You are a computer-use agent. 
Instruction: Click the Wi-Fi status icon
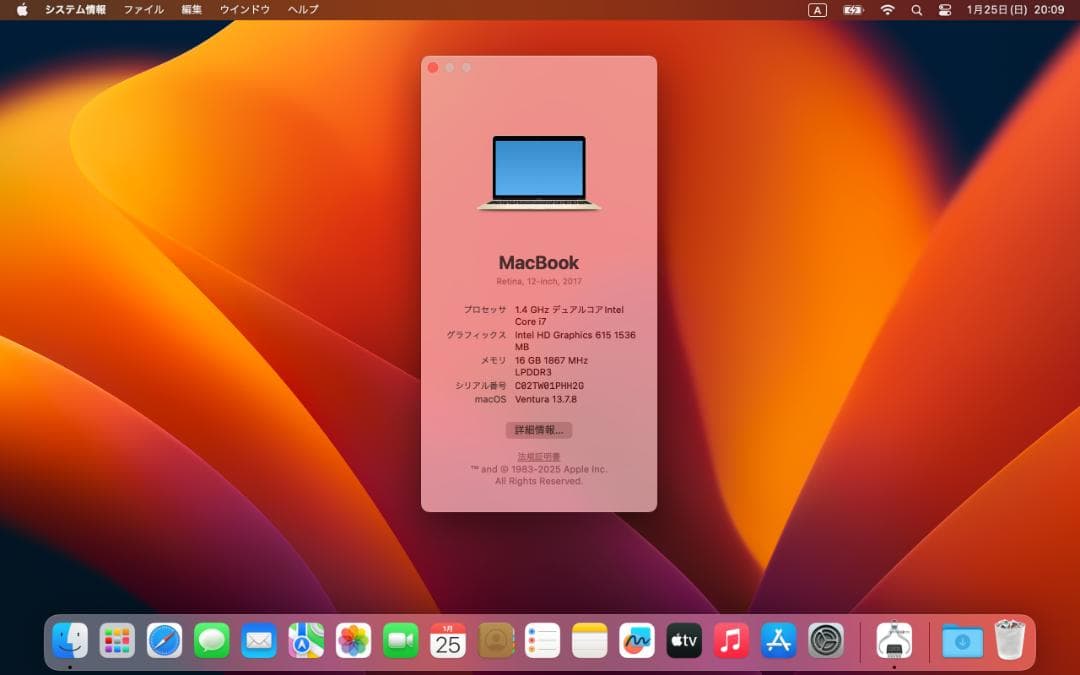[x=886, y=10]
